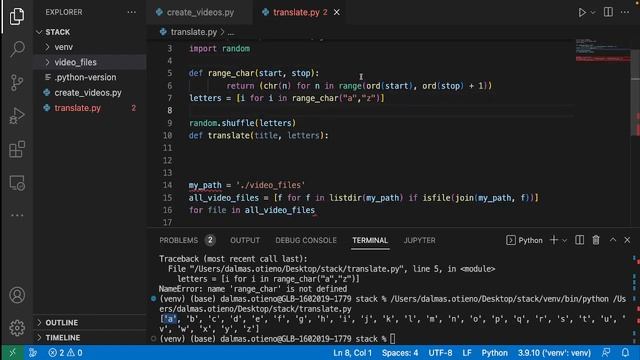Open the Remote Explorer icon
640x360 pixels.
coord(17,182)
